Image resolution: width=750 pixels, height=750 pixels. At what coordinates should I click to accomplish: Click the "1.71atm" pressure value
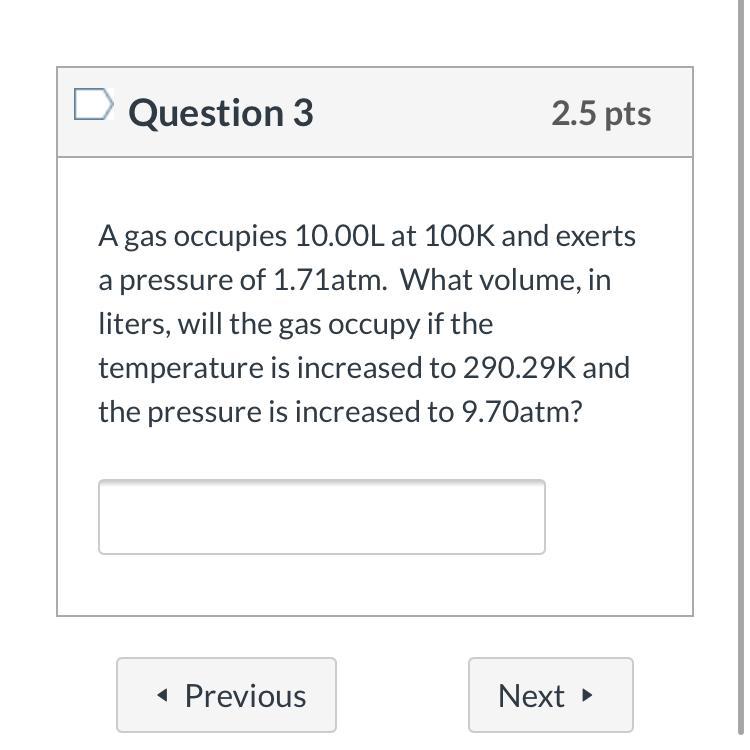(329, 281)
